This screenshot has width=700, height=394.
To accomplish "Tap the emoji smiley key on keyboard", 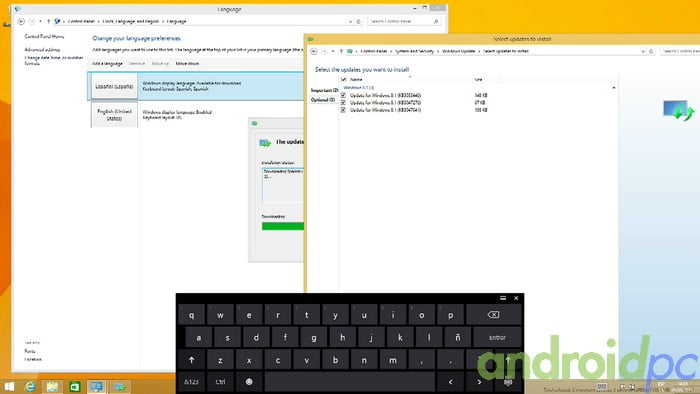I will tap(249, 382).
